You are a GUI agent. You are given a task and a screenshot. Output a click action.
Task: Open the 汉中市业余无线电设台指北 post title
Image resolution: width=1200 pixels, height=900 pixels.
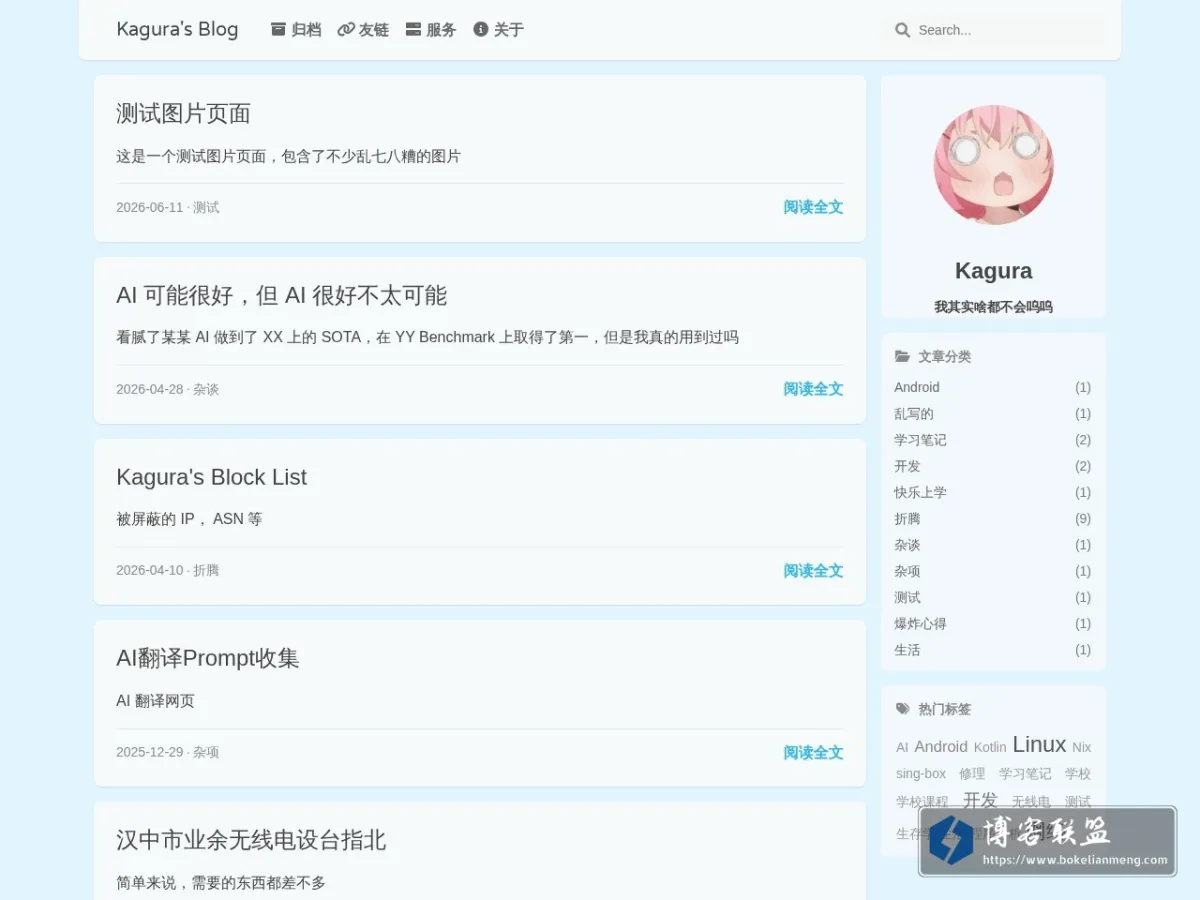click(251, 840)
